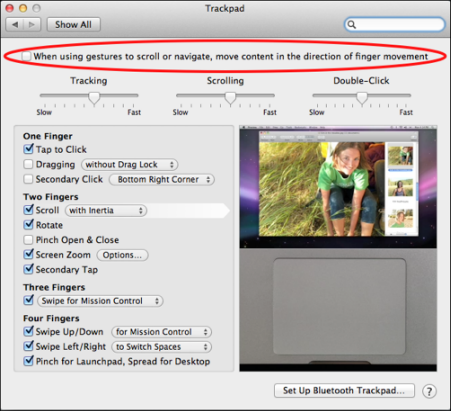Open the to Switch Spaces dropdown
This screenshot has width=451, height=411.
click(x=162, y=347)
